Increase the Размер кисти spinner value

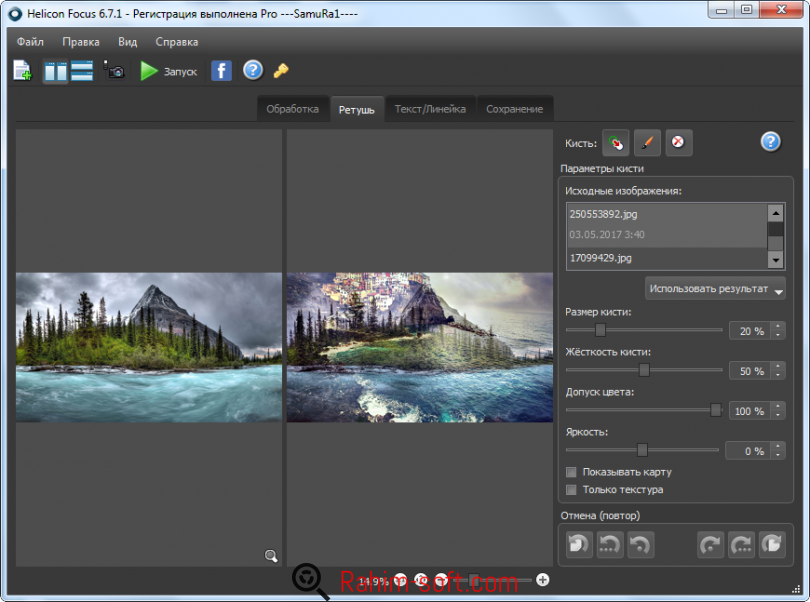778,326
